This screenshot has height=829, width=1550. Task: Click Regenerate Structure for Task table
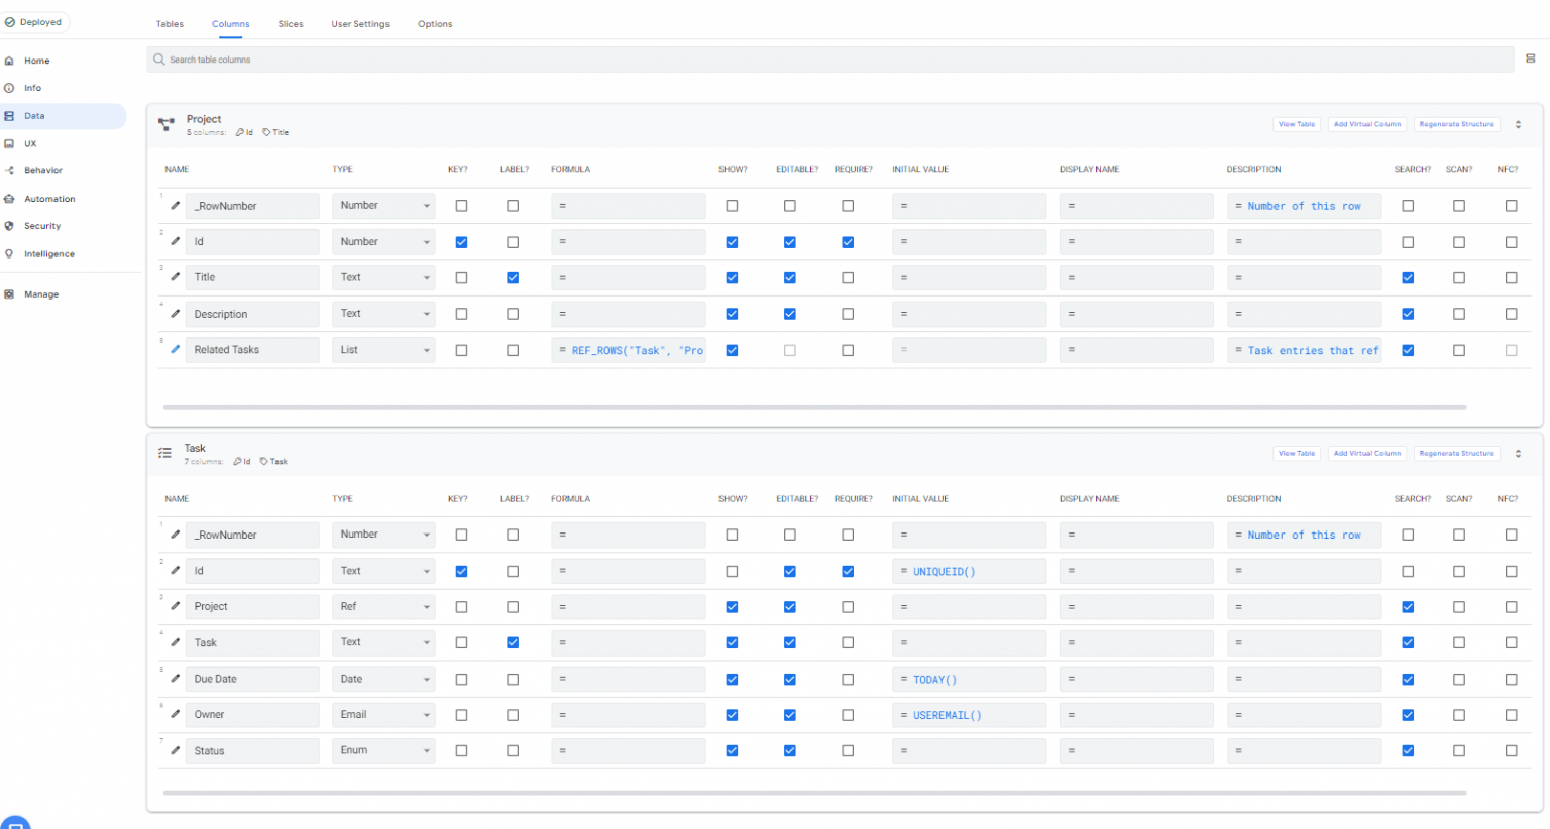[1456, 453]
